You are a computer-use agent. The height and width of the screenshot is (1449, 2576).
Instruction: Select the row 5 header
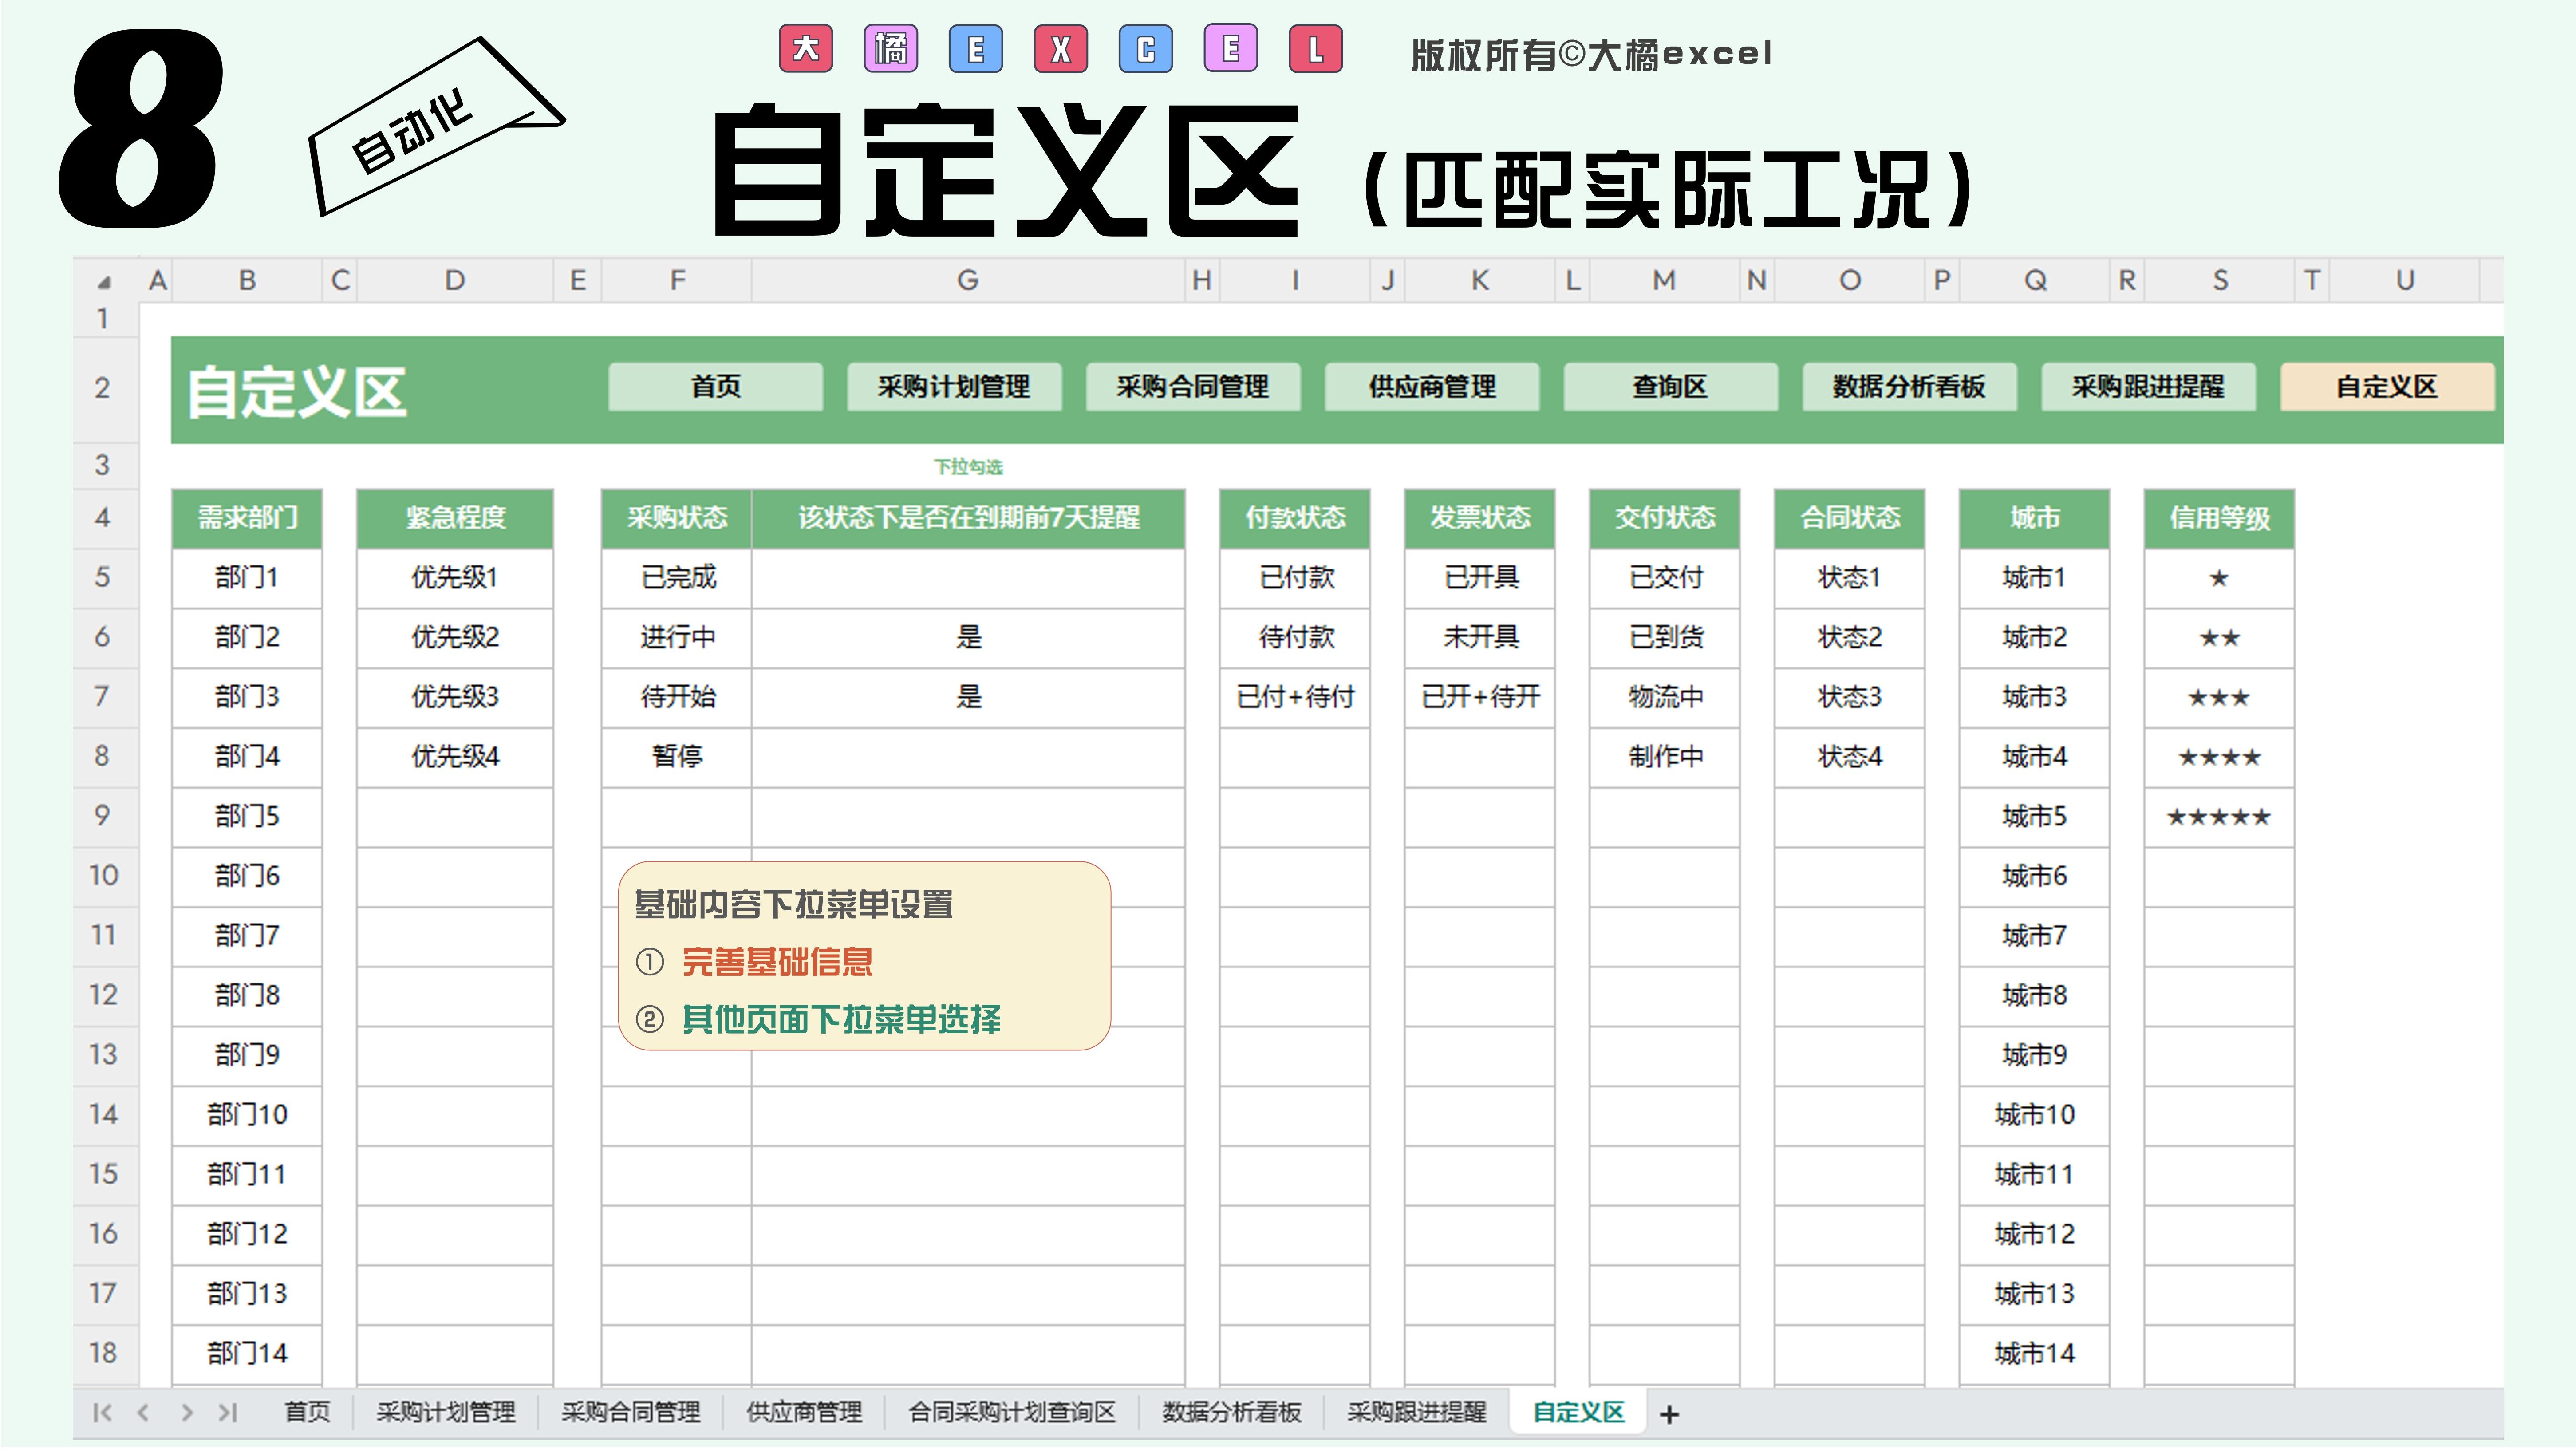[x=103, y=577]
